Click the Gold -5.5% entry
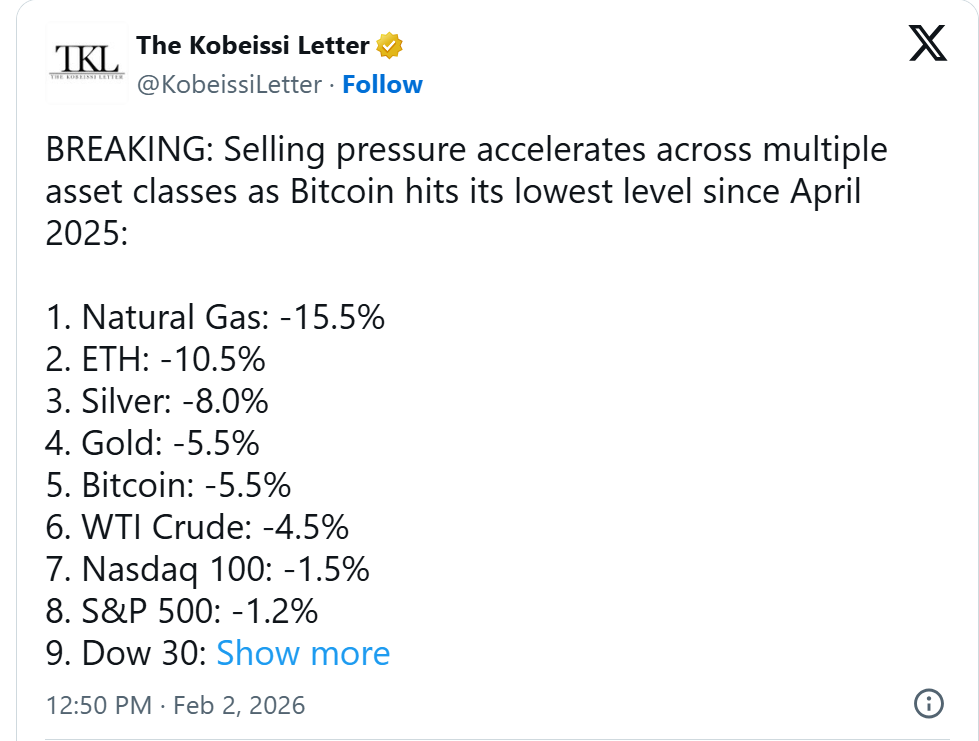979x741 pixels. tap(153, 443)
